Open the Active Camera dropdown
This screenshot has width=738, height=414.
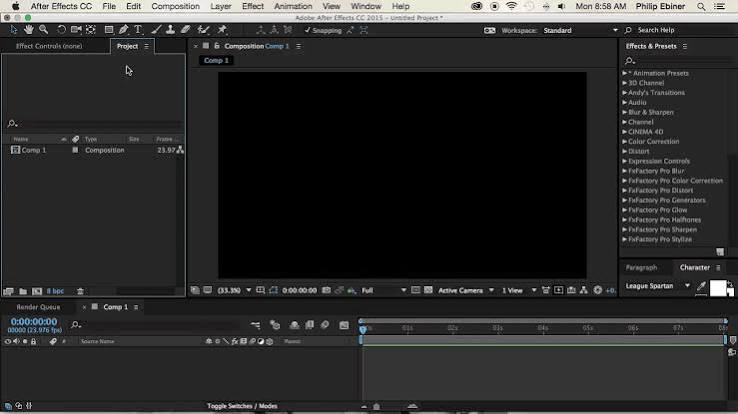click(x=465, y=290)
